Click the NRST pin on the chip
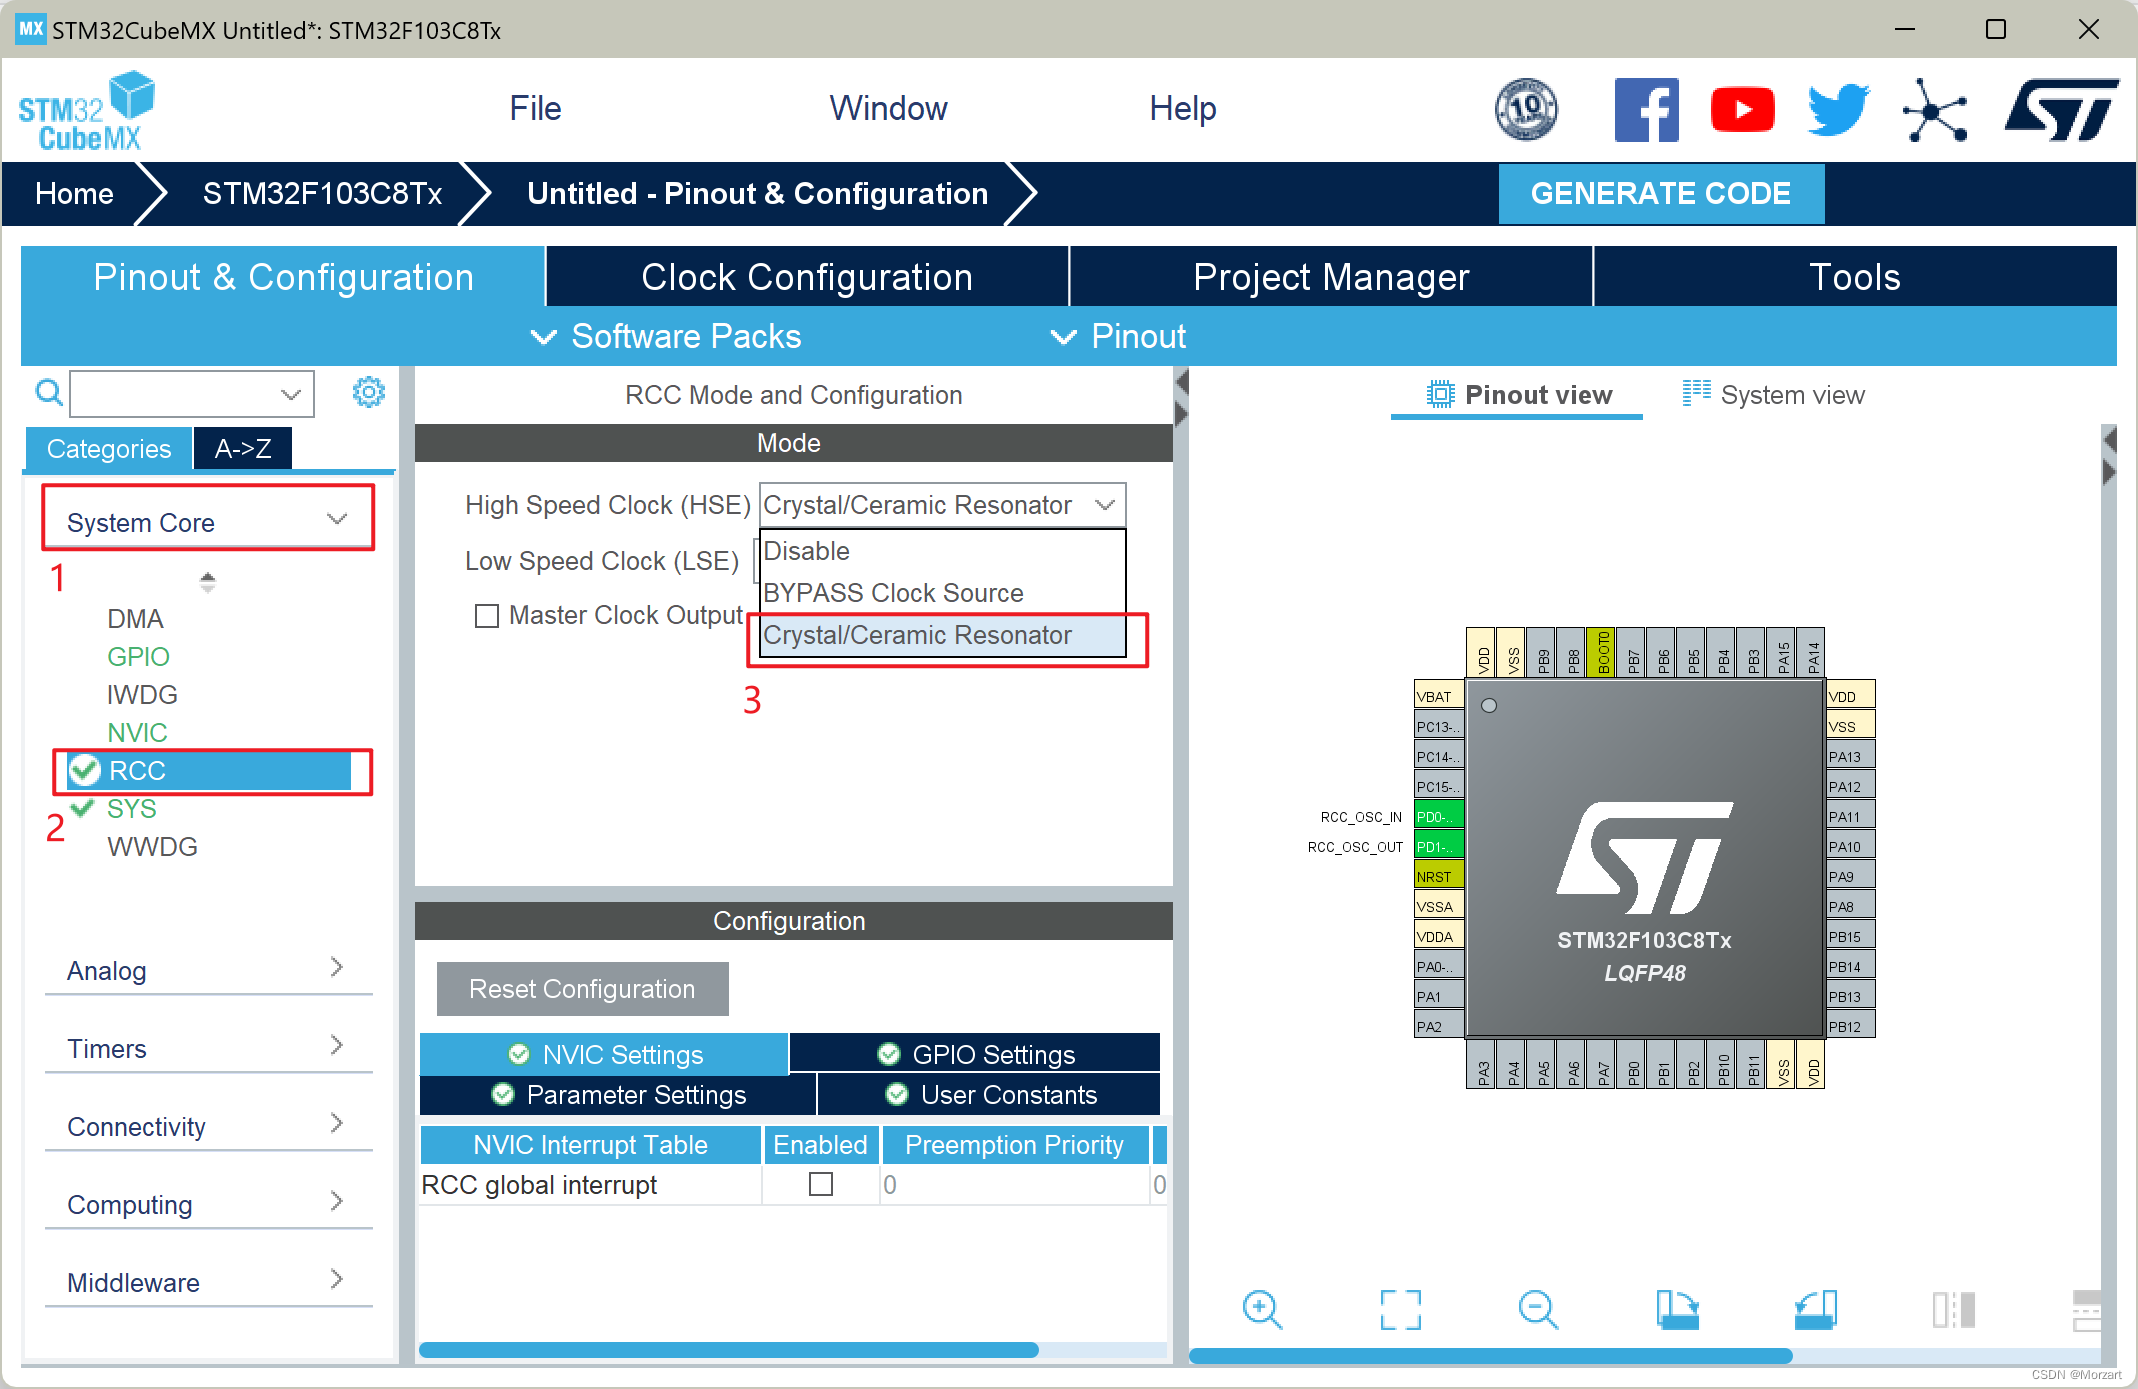Image resolution: width=2138 pixels, height=1389 pixels. pyautogui.click(x=1439, y=876)
